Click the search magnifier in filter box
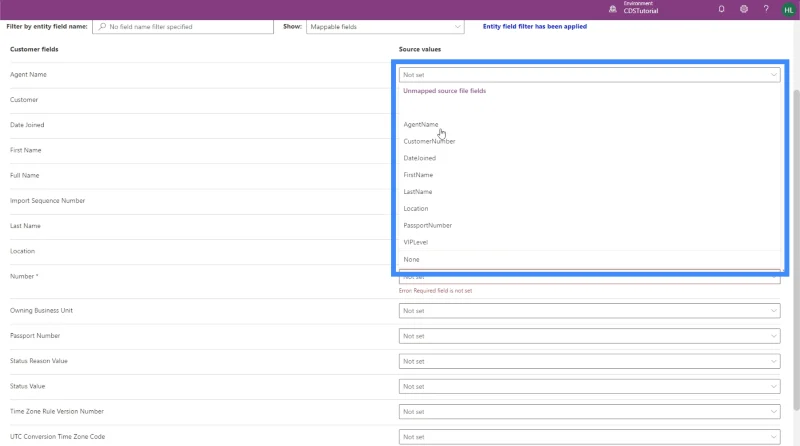Viewport: 800px width, 446px height. (x=102, y=27)
